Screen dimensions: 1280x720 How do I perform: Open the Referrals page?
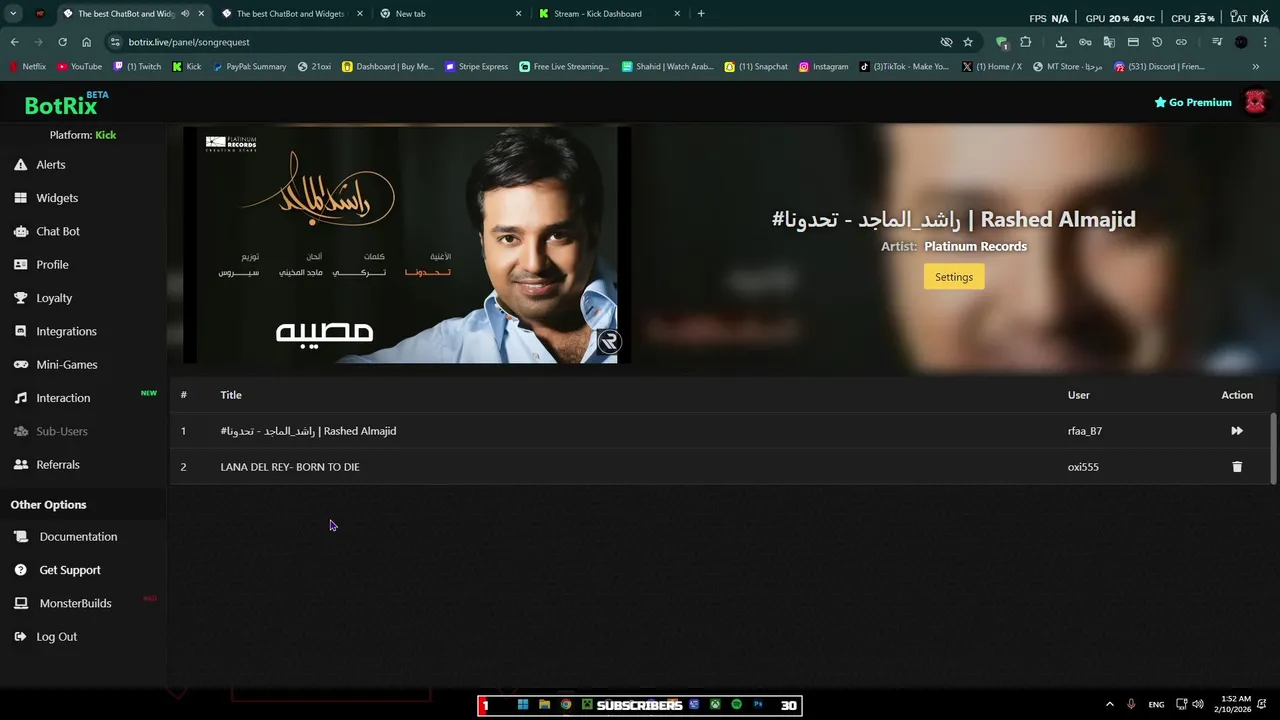coord(58,465)
